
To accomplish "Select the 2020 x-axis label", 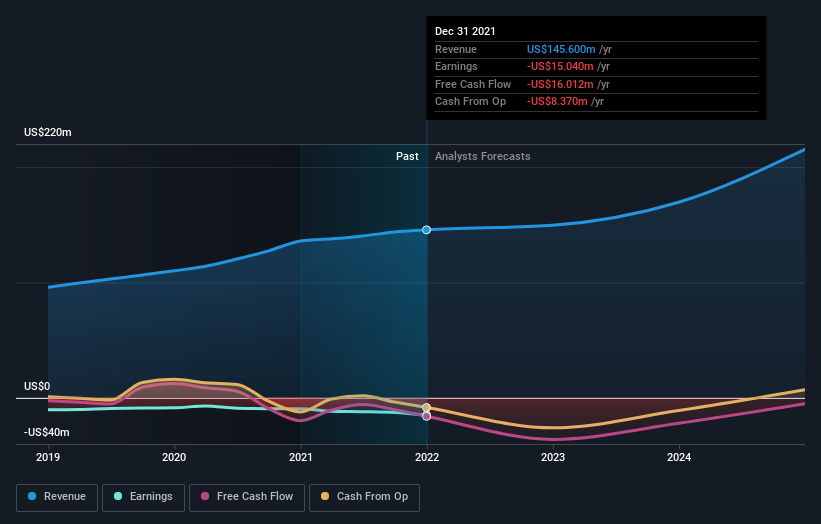I will point(174,458).
